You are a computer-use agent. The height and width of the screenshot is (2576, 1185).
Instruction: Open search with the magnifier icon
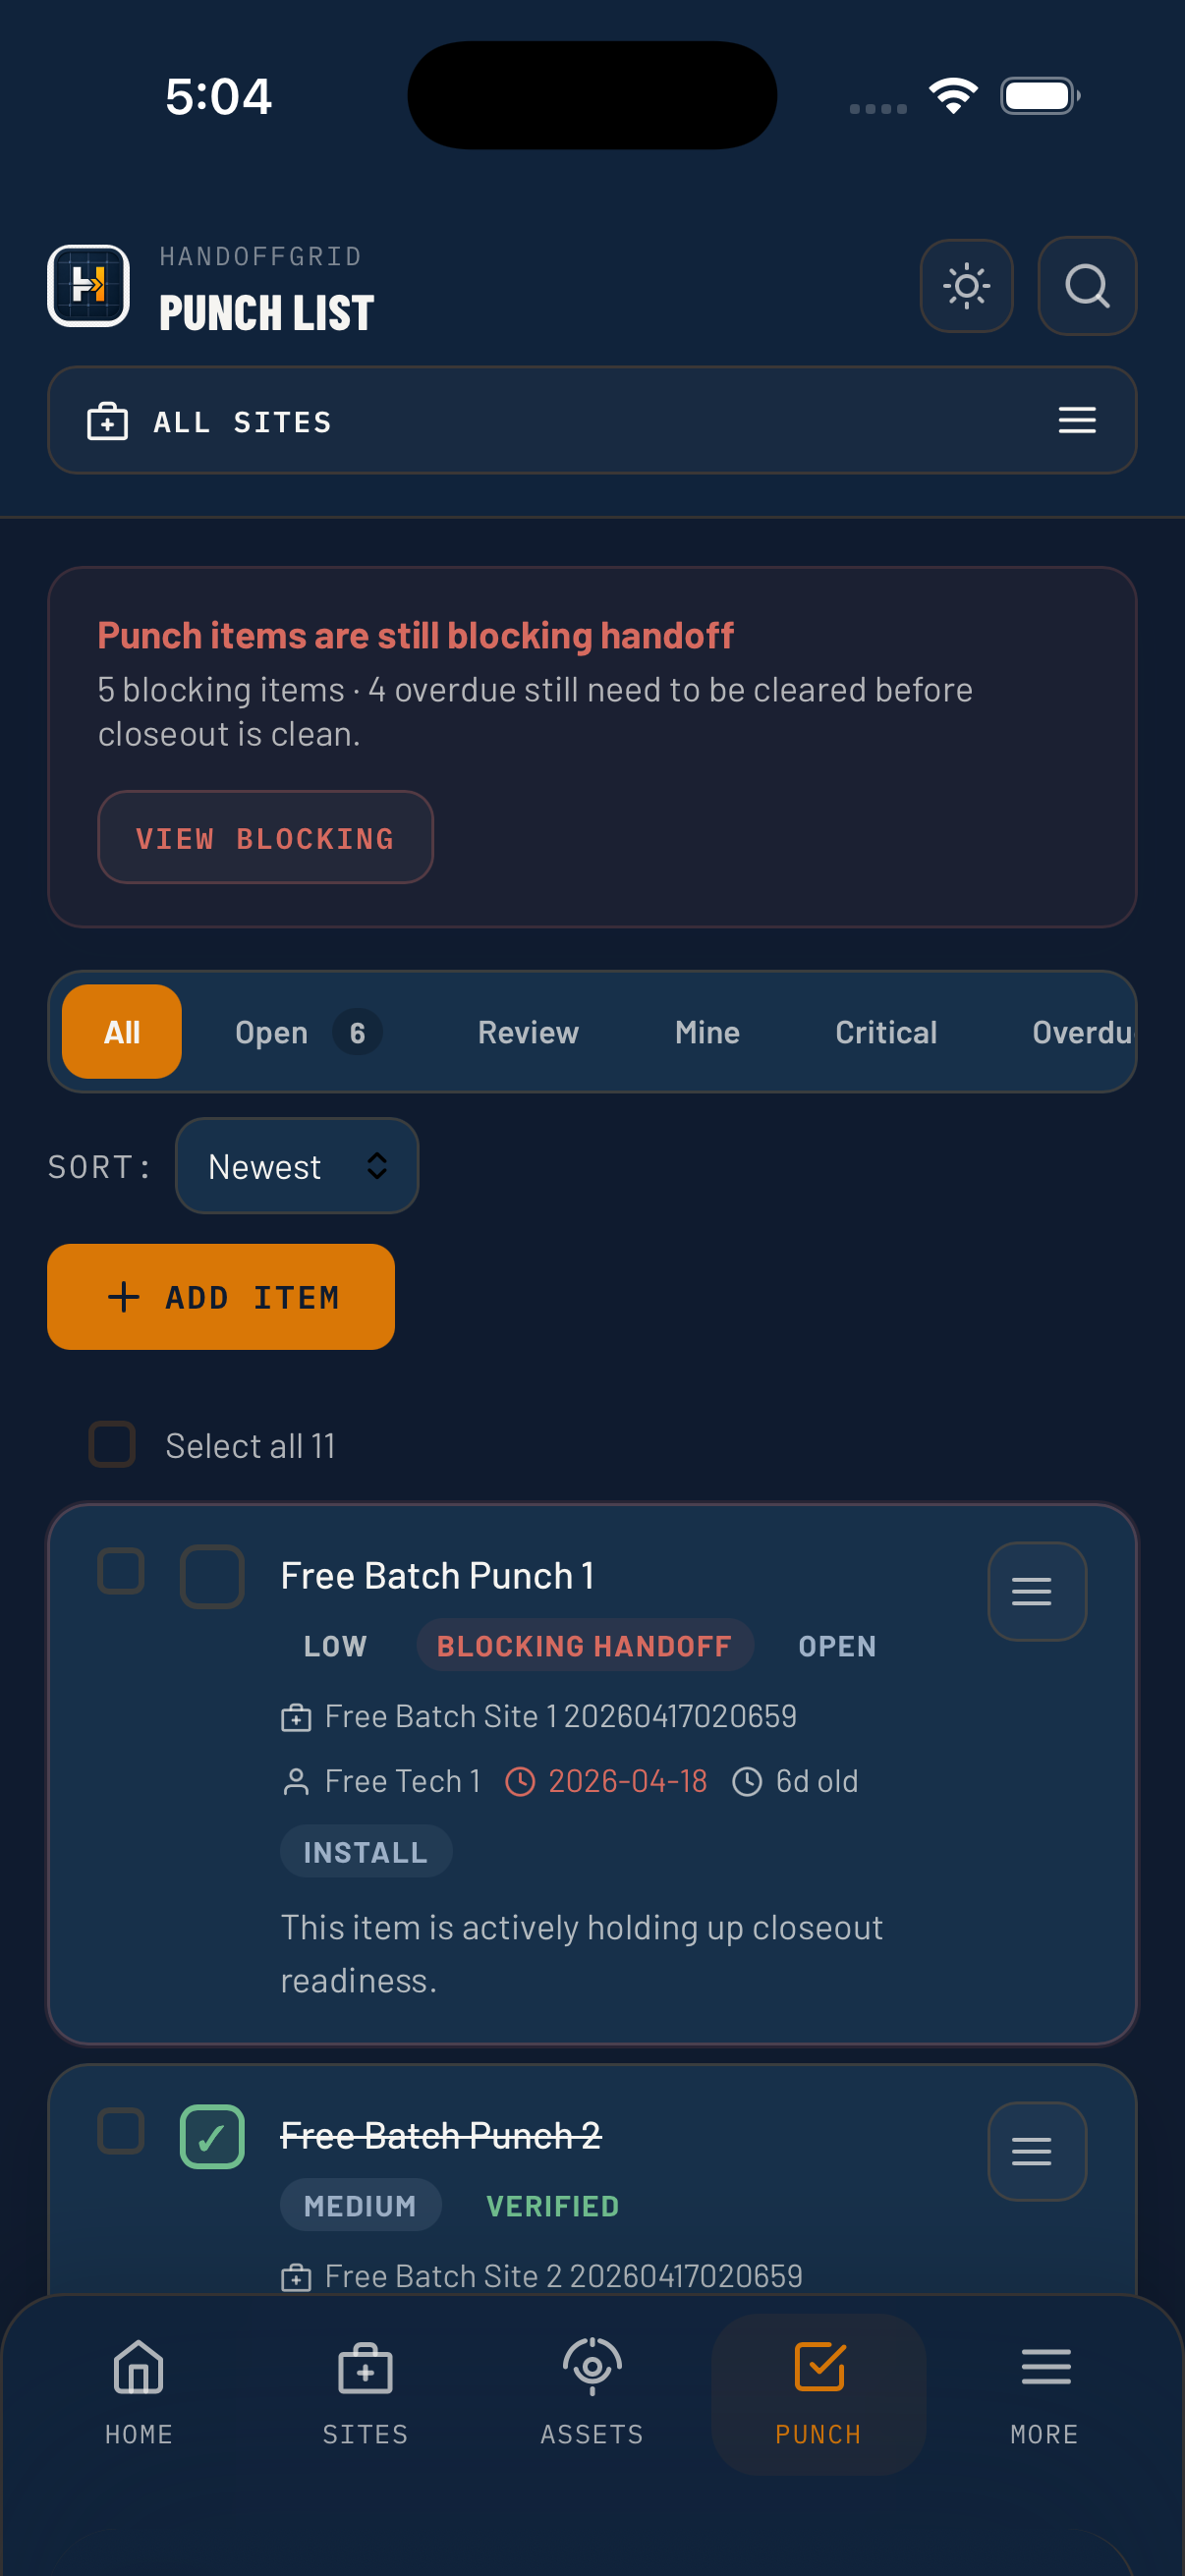click(1087, 287)
